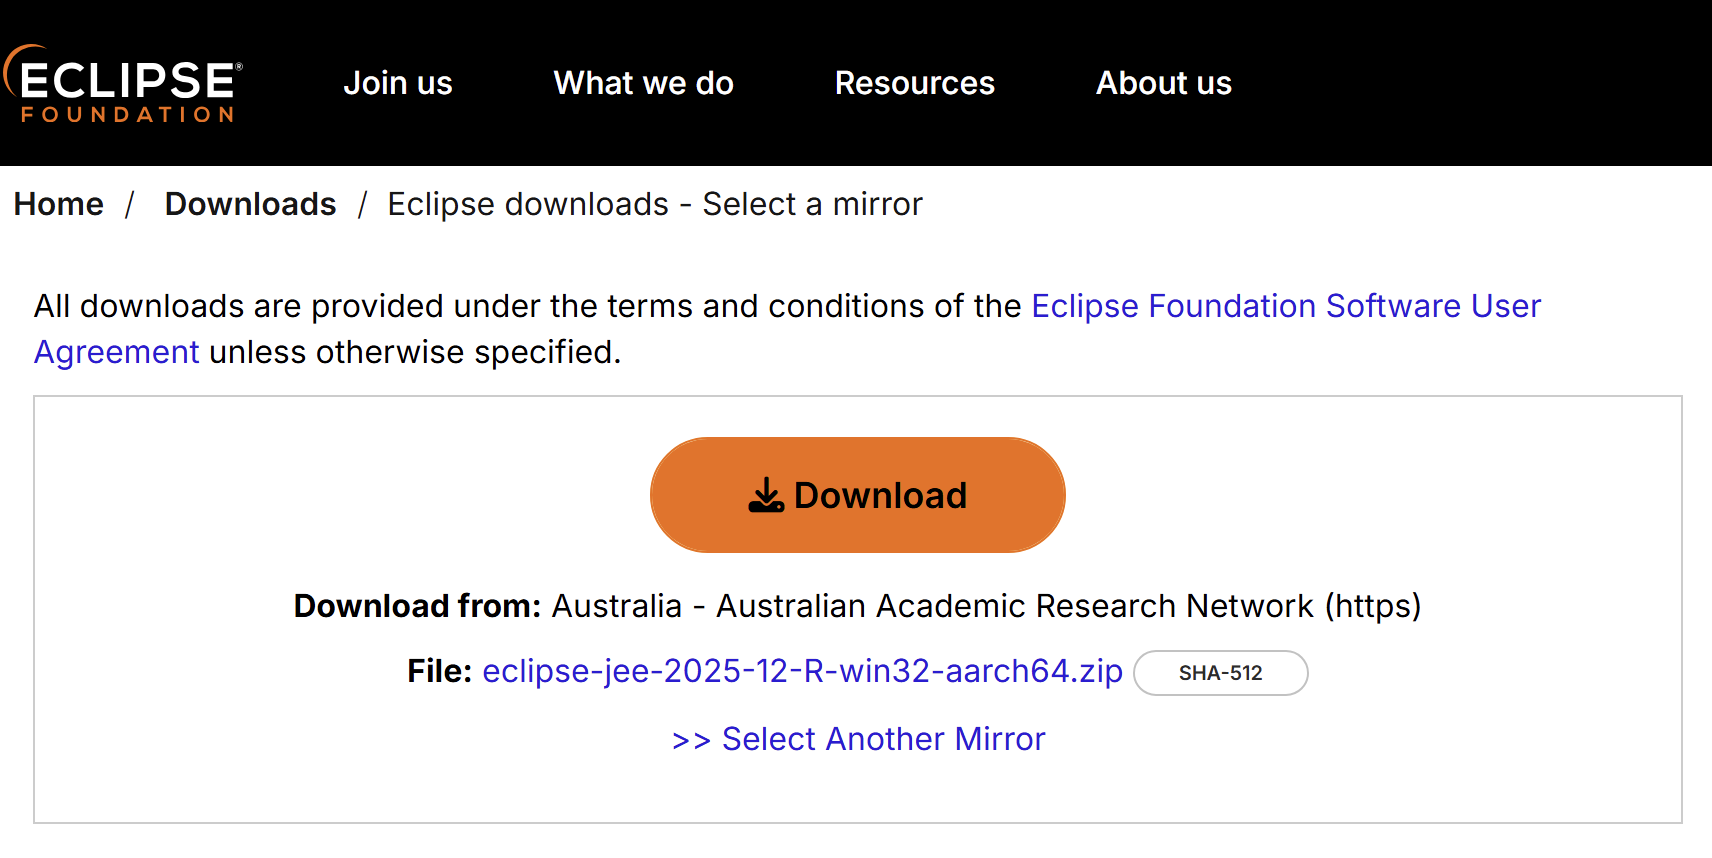Screen dimensions: 1712x858
Task: Navigate to Home via the breadcrumb
Action: 58,204
